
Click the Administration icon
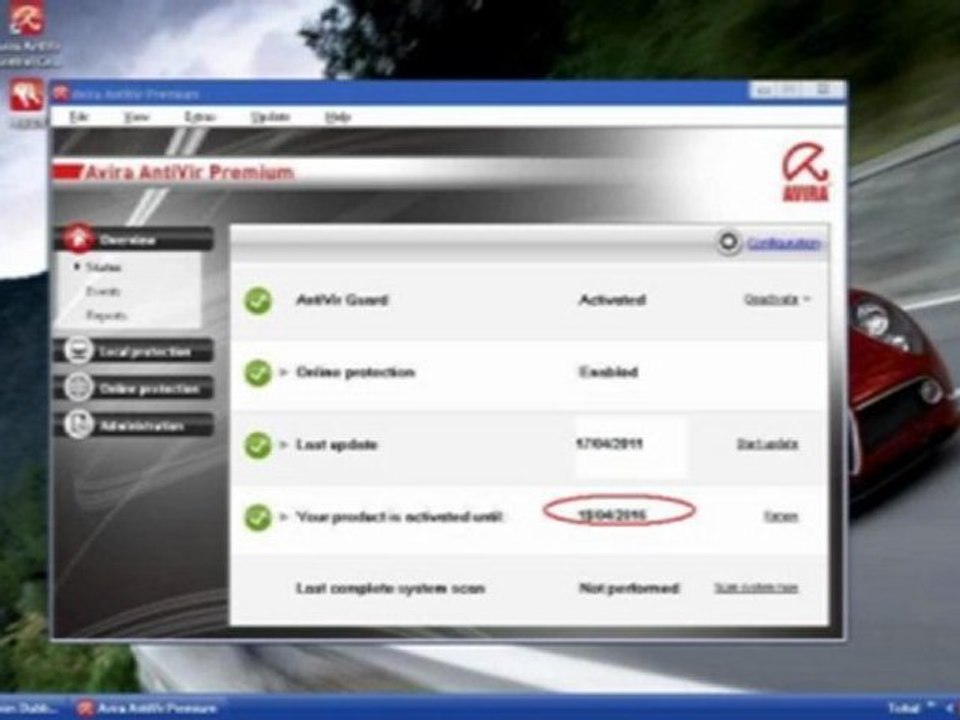78,424
